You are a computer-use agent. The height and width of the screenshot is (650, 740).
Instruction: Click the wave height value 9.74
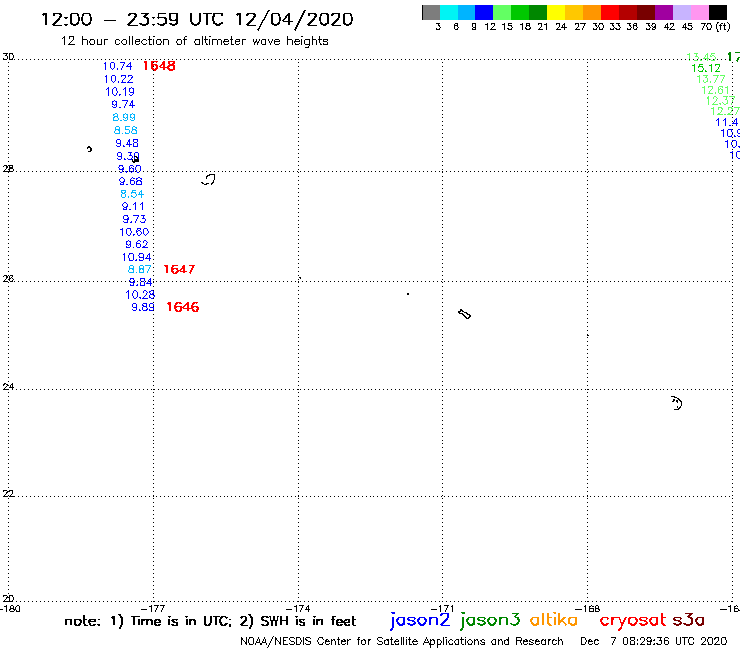pyautogui.click(x=123, y=104)
